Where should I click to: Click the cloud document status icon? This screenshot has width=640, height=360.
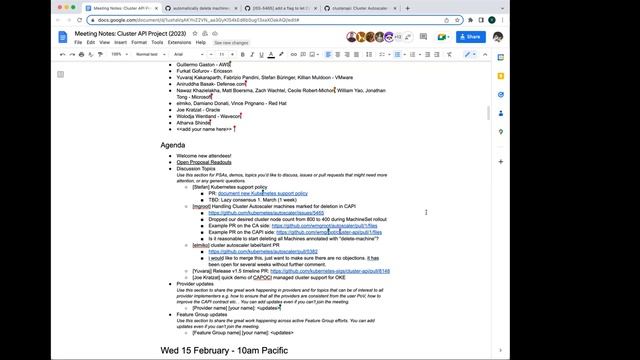coord(215,33)
